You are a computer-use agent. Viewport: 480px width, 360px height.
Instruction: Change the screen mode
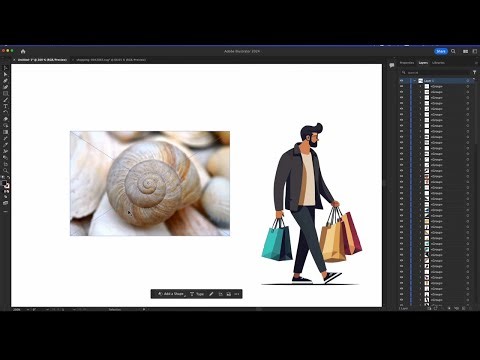pyautogui.click(x=5, y=203)
